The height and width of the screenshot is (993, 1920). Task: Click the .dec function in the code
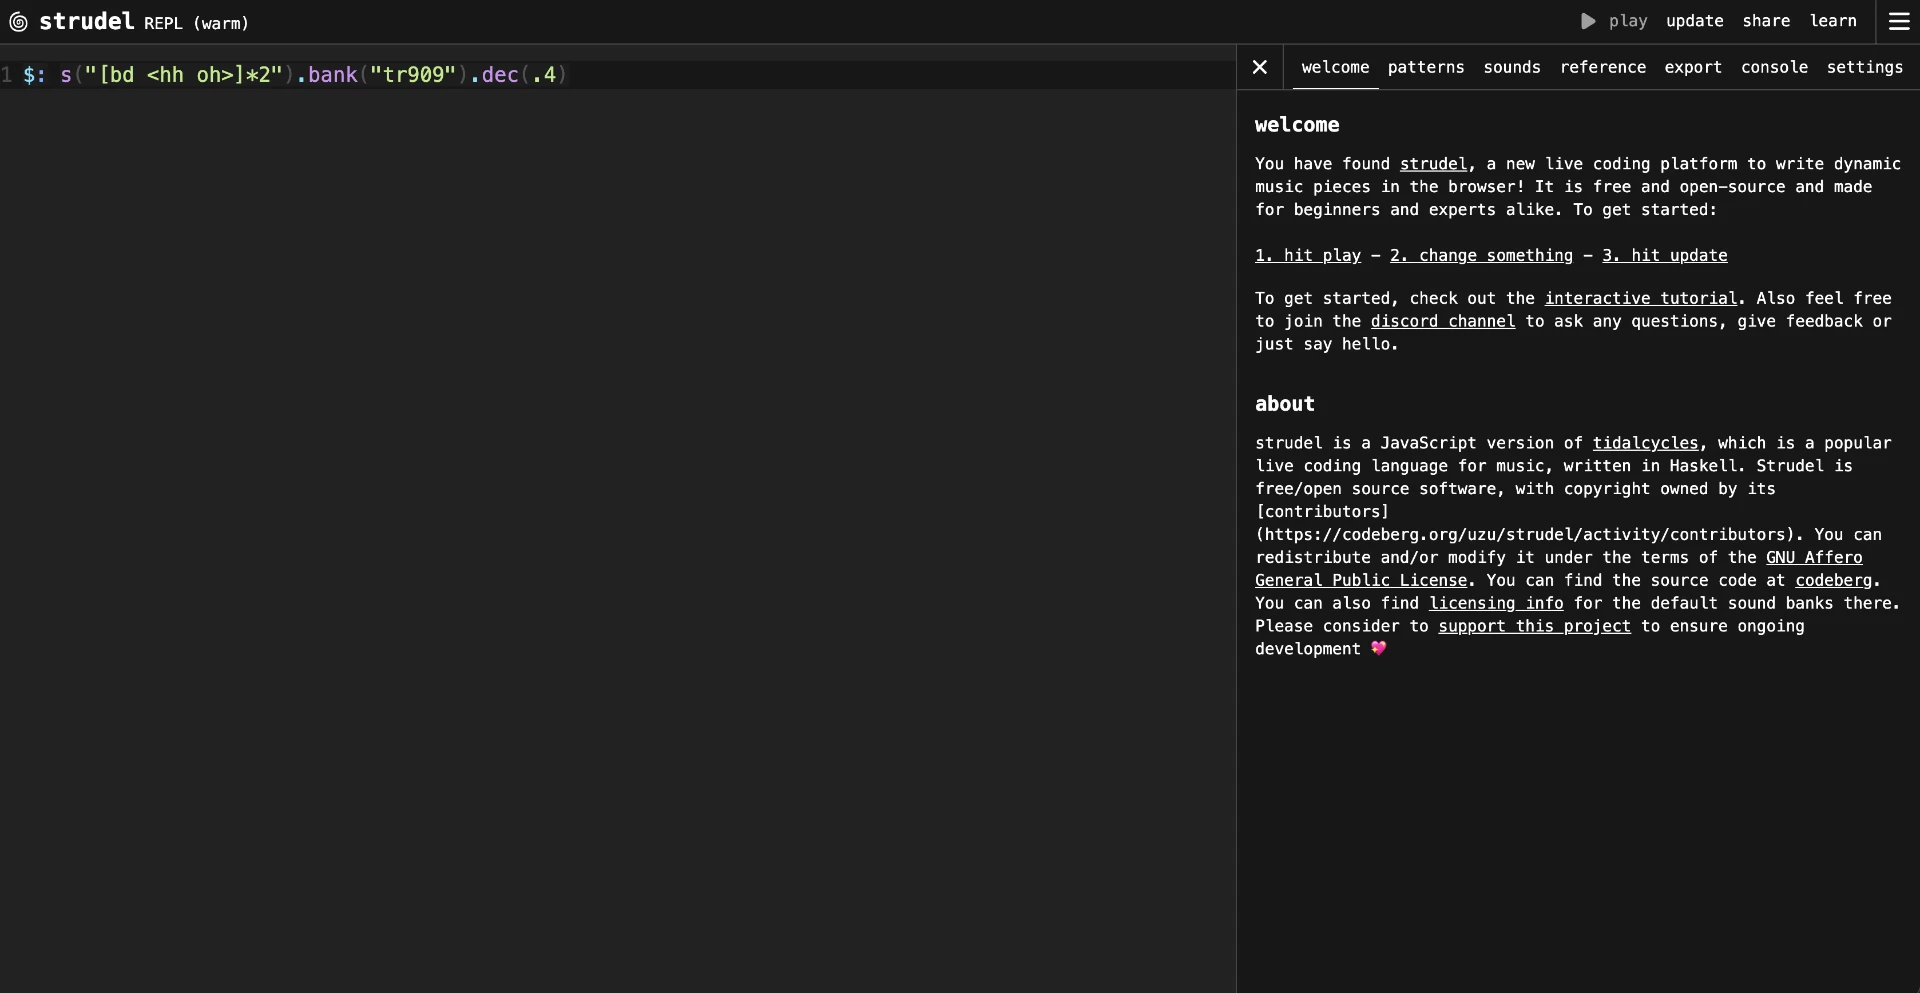(494, 75)
